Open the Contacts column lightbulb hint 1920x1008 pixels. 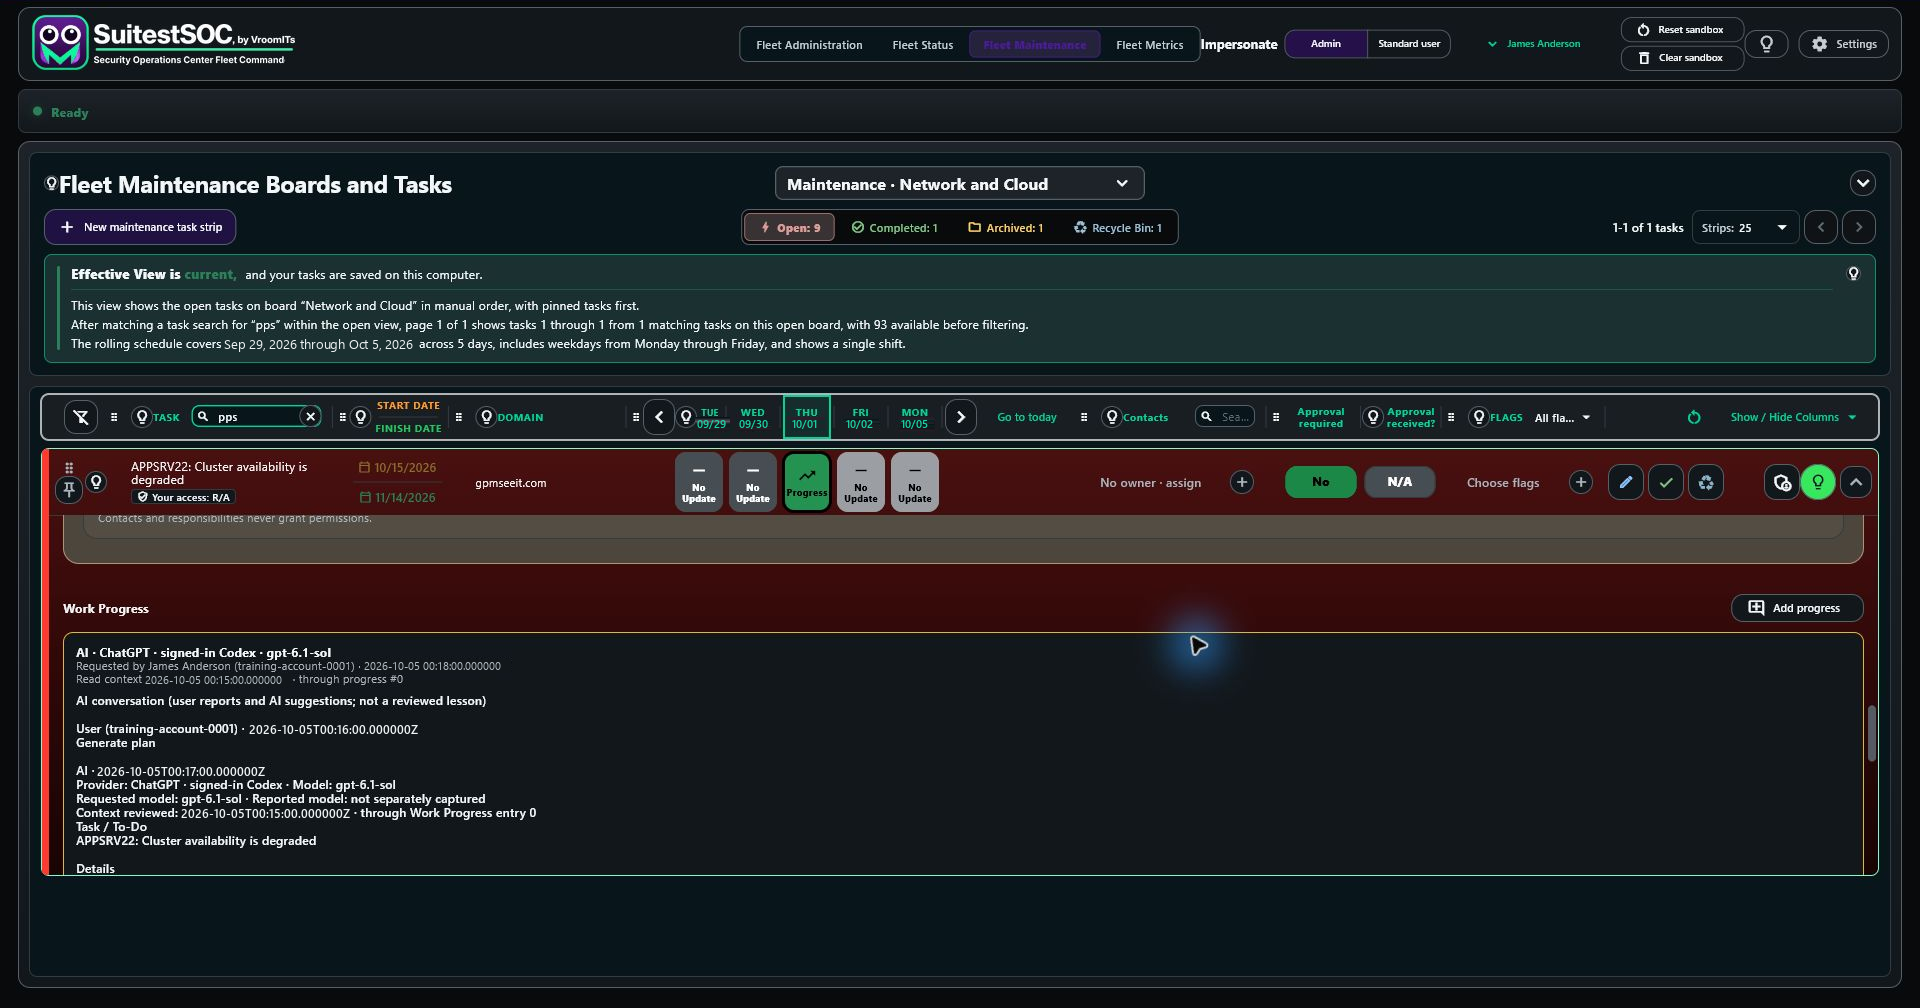1112,417
